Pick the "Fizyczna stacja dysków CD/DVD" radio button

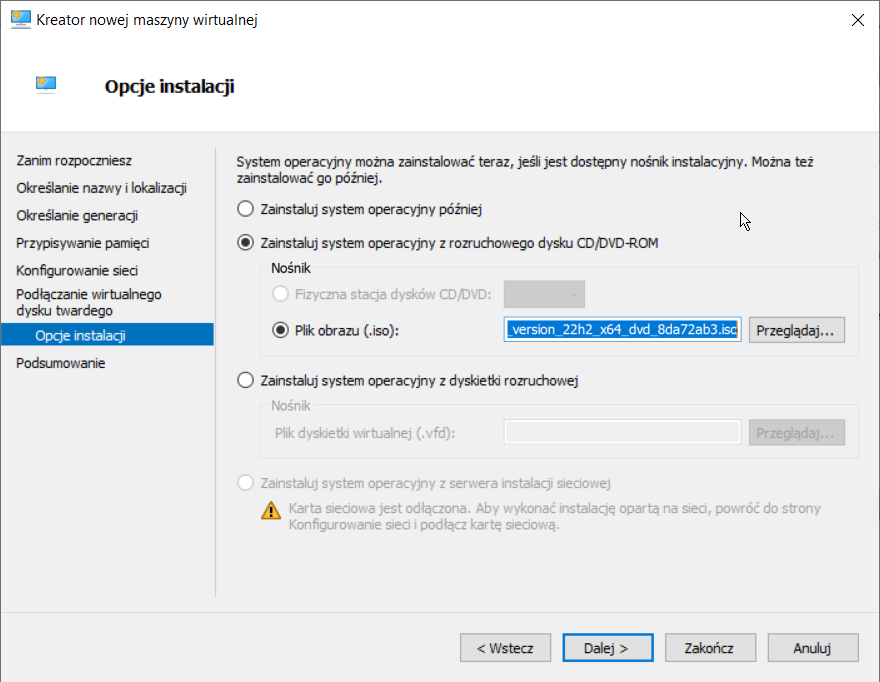pos(281,294)
